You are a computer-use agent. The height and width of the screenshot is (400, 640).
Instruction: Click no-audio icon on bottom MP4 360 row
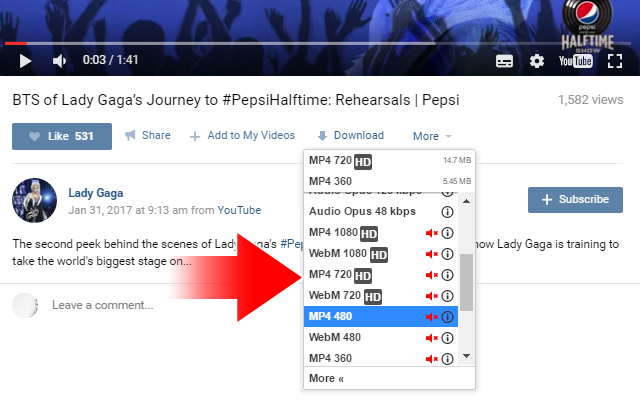pyautogui.click(x=431, y=359)
